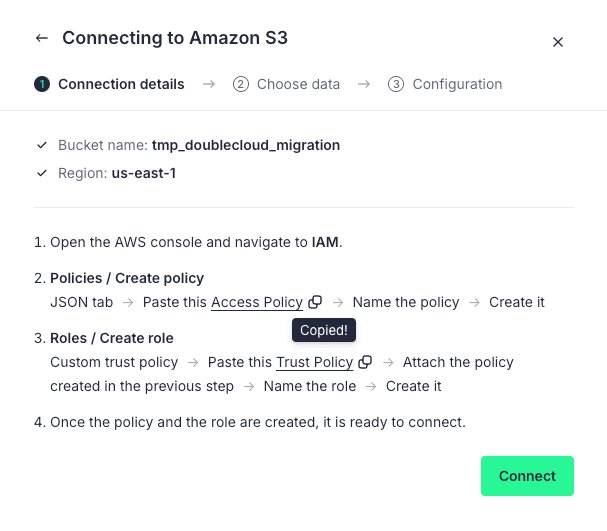Image resolution: width=607 pixels, height=531 pixels.
Task: Click step 1 number badge
Action: (42, 84)
